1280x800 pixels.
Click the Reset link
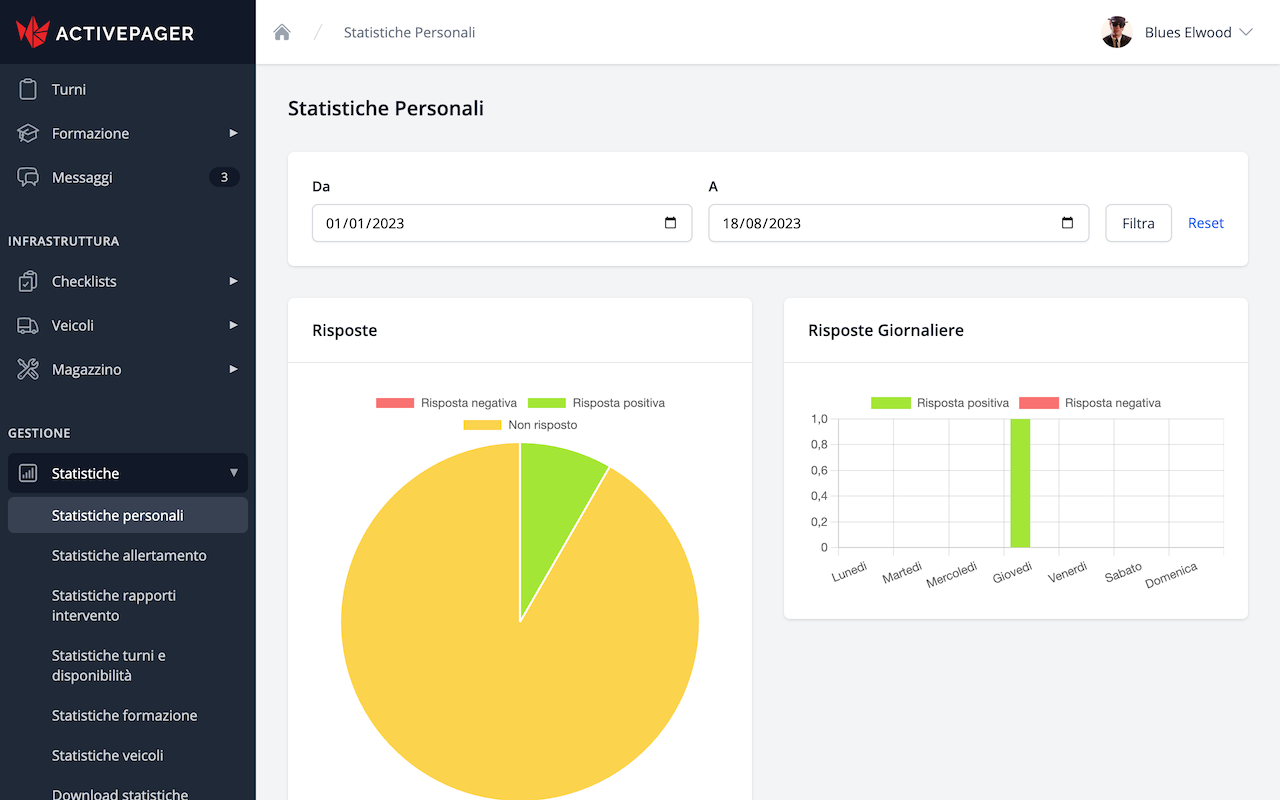tap(1205, 223)
